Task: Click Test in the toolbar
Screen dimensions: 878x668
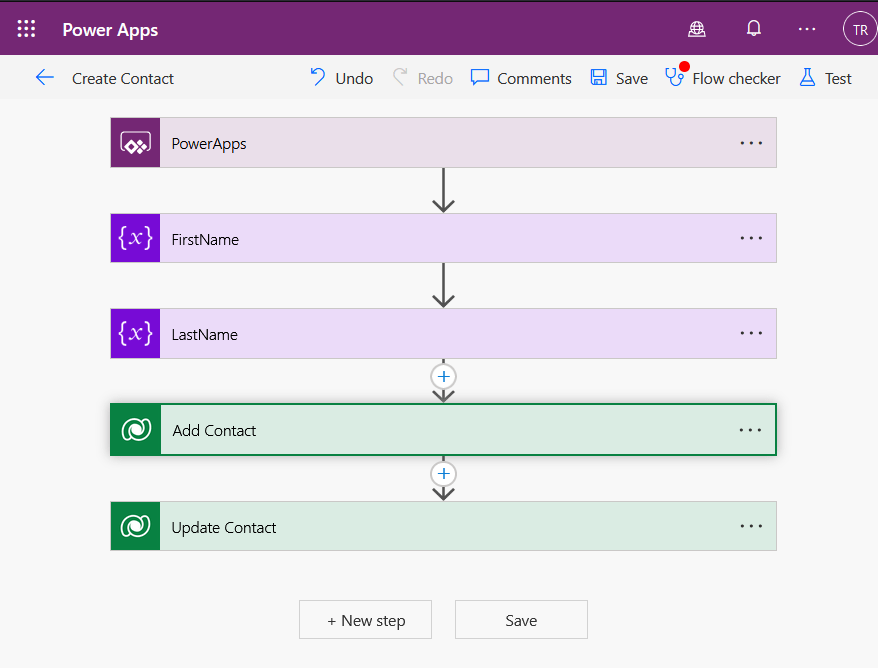Action: click(825, 78)
